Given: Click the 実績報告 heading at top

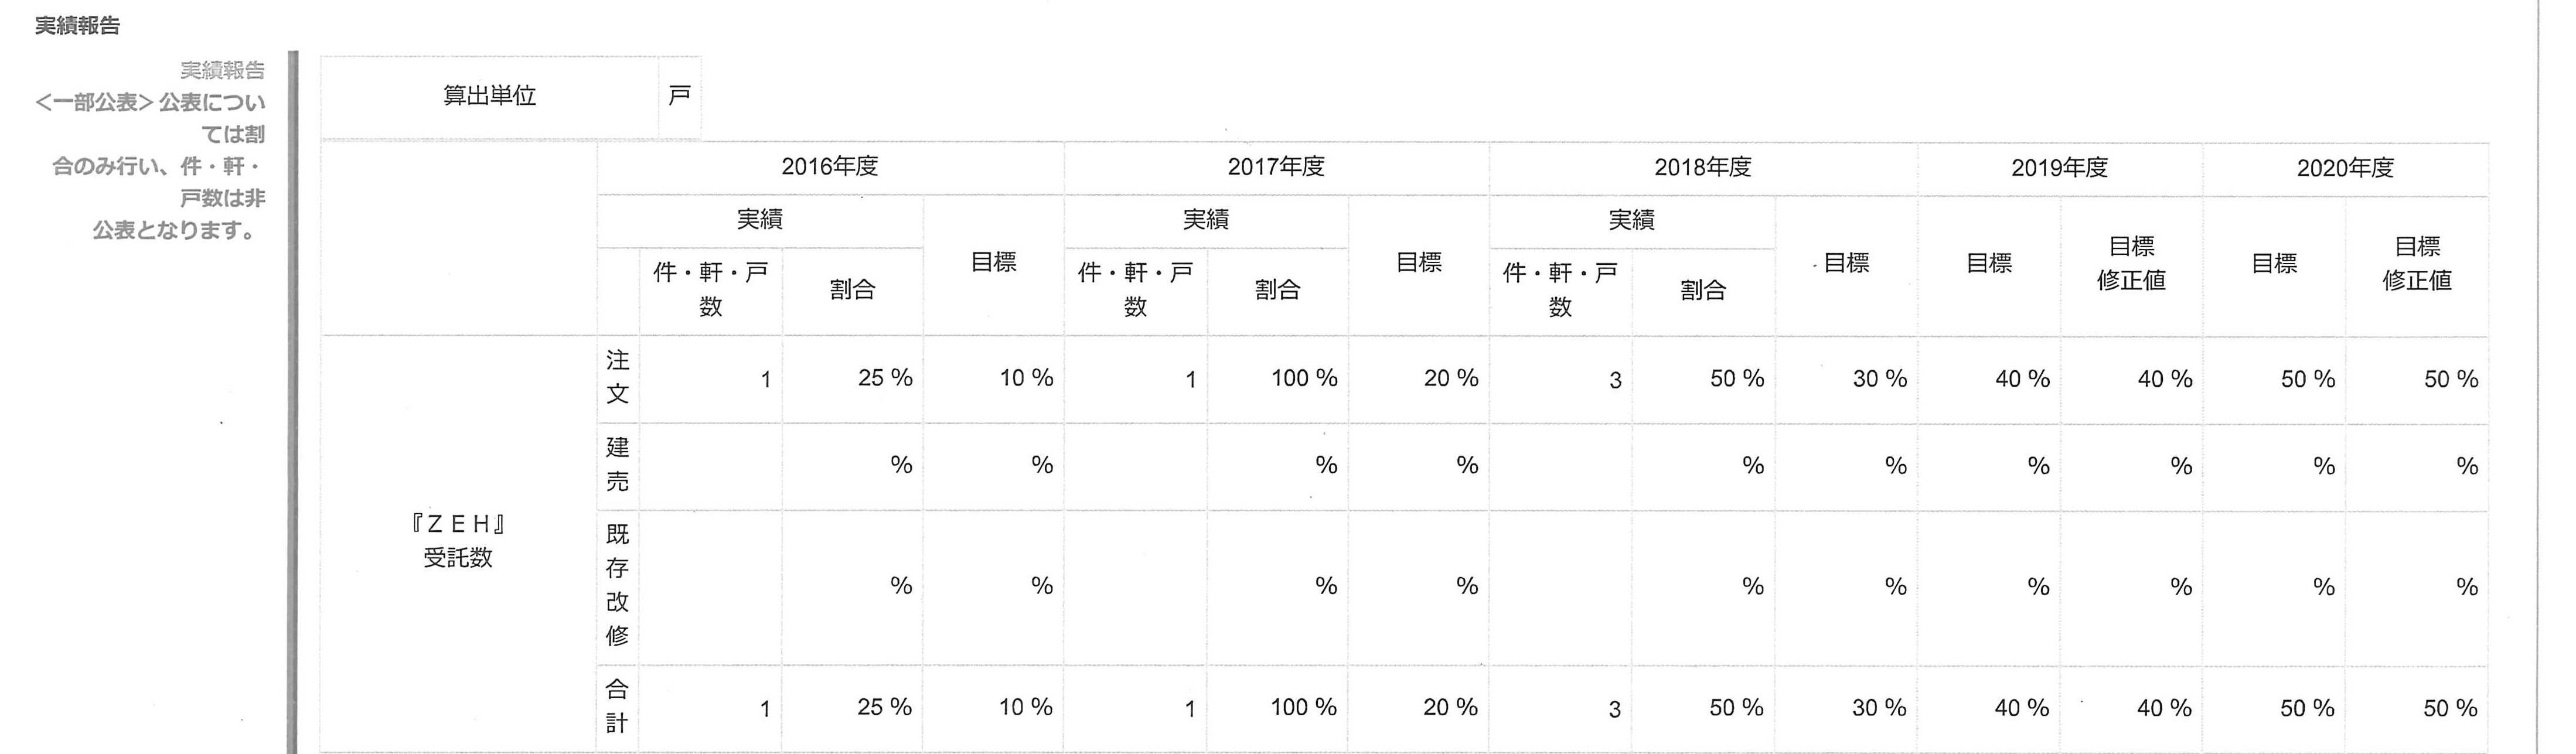Looking at the screenshot, I should 77,25.
